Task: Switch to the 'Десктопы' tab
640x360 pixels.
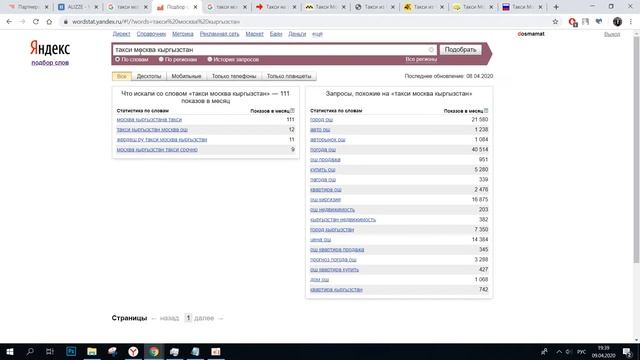Action: (149, 76)
